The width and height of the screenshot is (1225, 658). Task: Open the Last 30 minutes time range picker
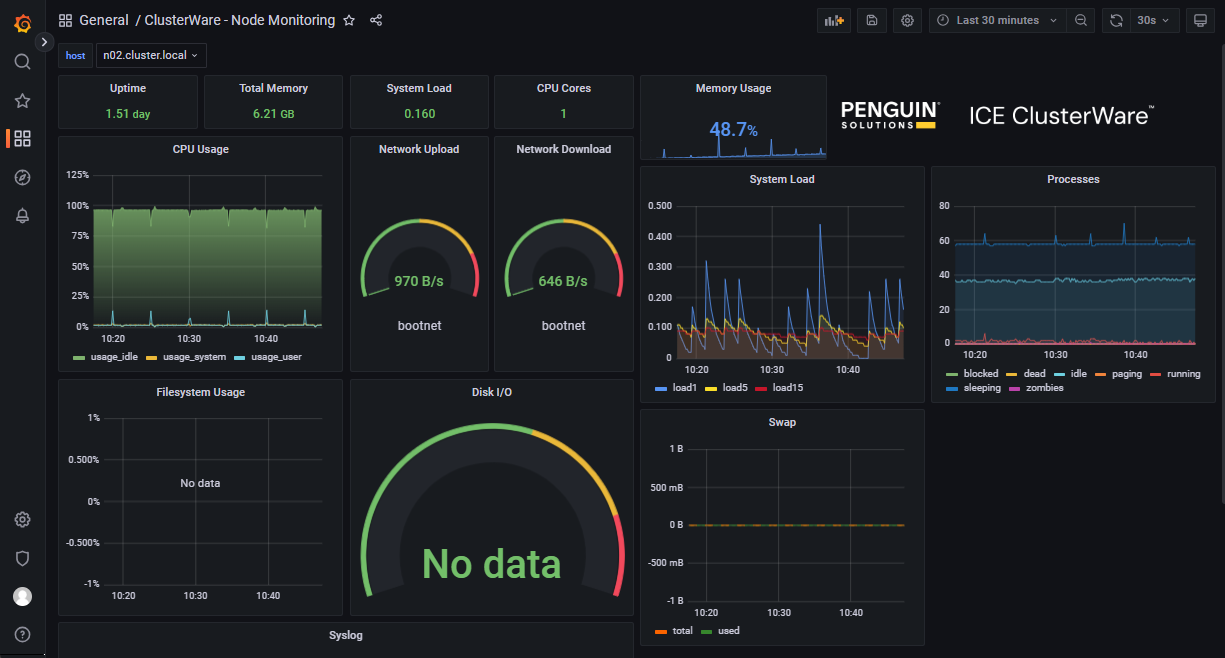[x=996, y=20]
